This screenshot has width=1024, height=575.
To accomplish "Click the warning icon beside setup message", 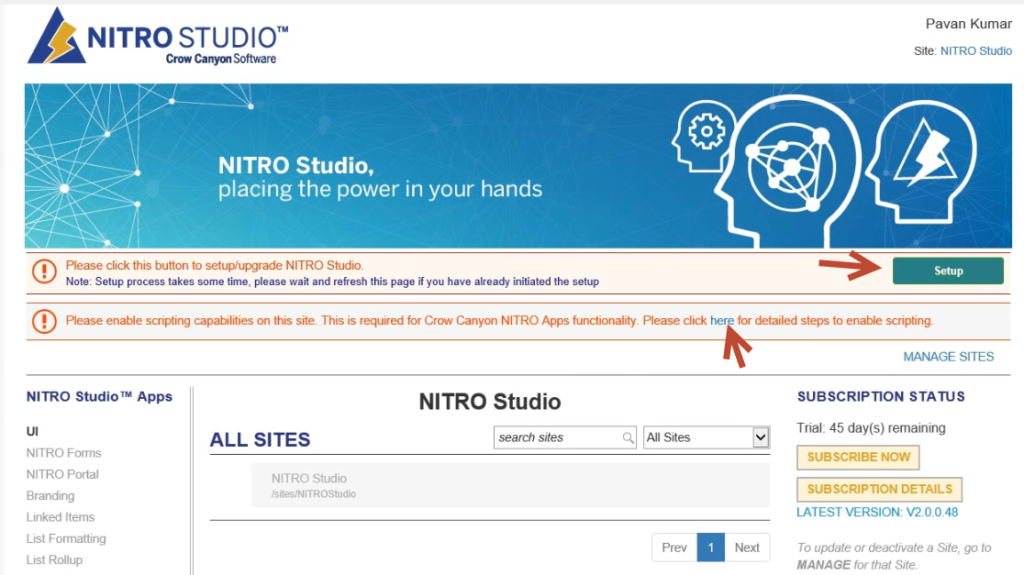I will coord(44,271).
